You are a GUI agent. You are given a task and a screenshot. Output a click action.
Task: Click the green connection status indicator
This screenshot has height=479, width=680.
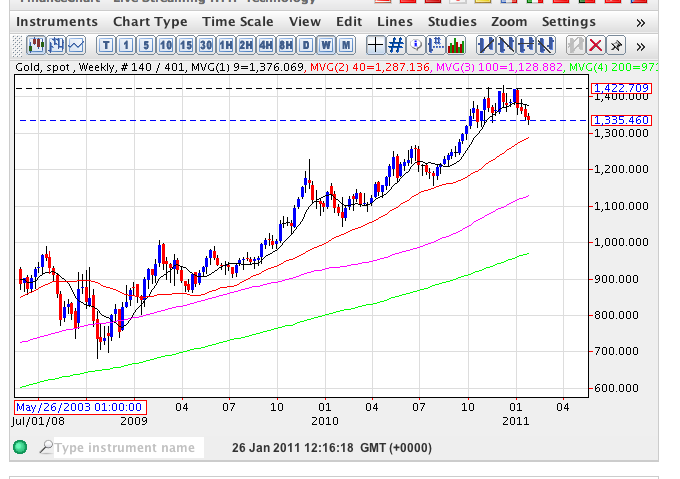[x=20, y=447]
